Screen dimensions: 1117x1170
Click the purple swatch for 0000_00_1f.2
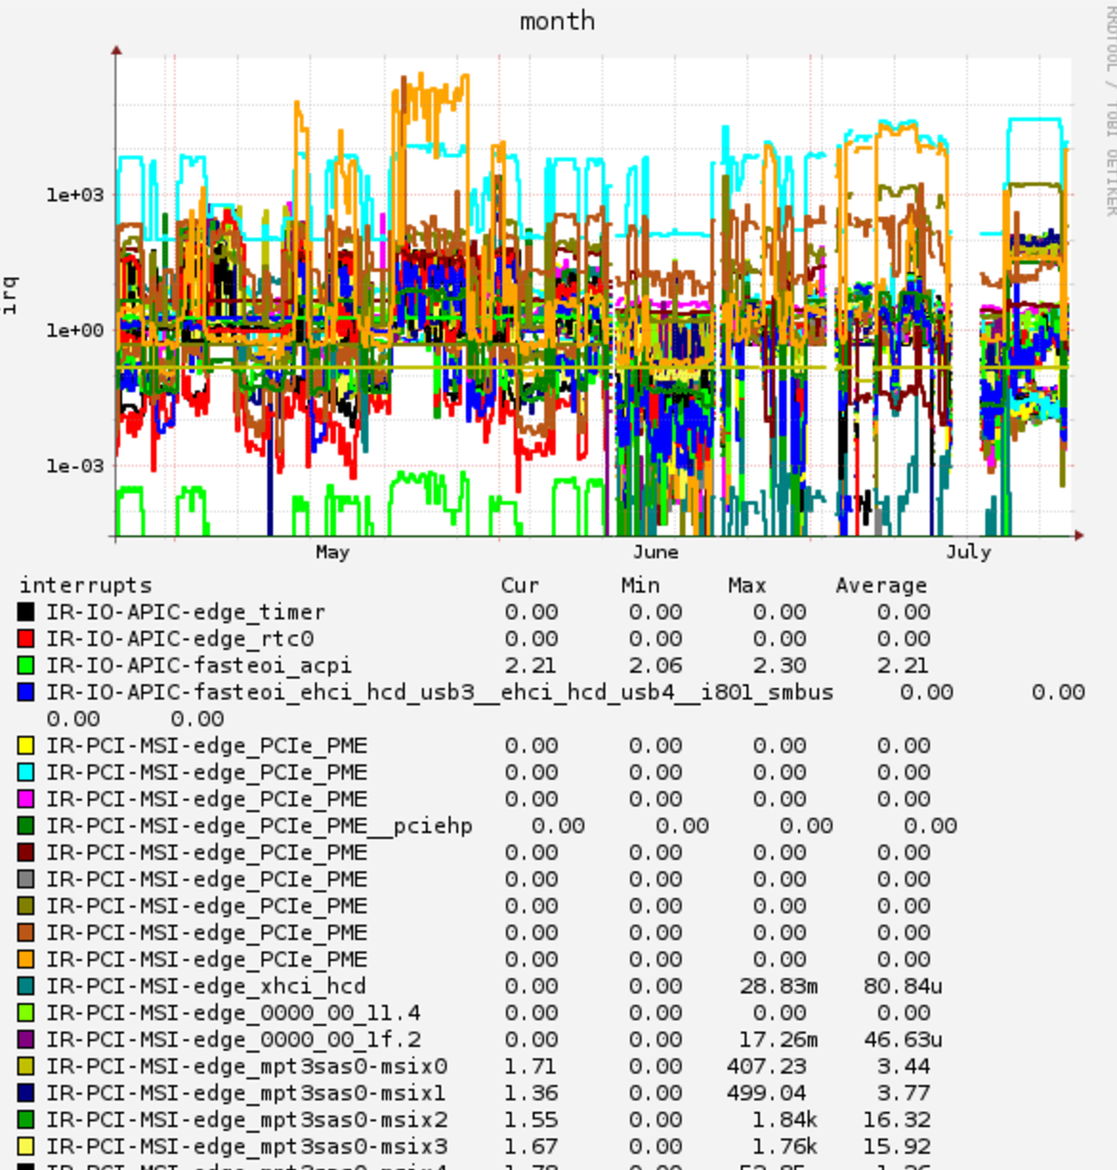pos(26,1039)
